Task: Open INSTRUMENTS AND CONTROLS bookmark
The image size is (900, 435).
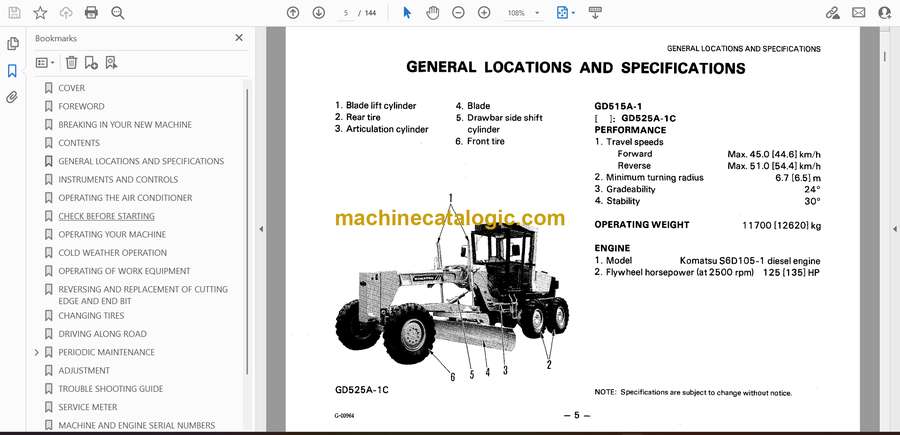Action: pos(118,180)
